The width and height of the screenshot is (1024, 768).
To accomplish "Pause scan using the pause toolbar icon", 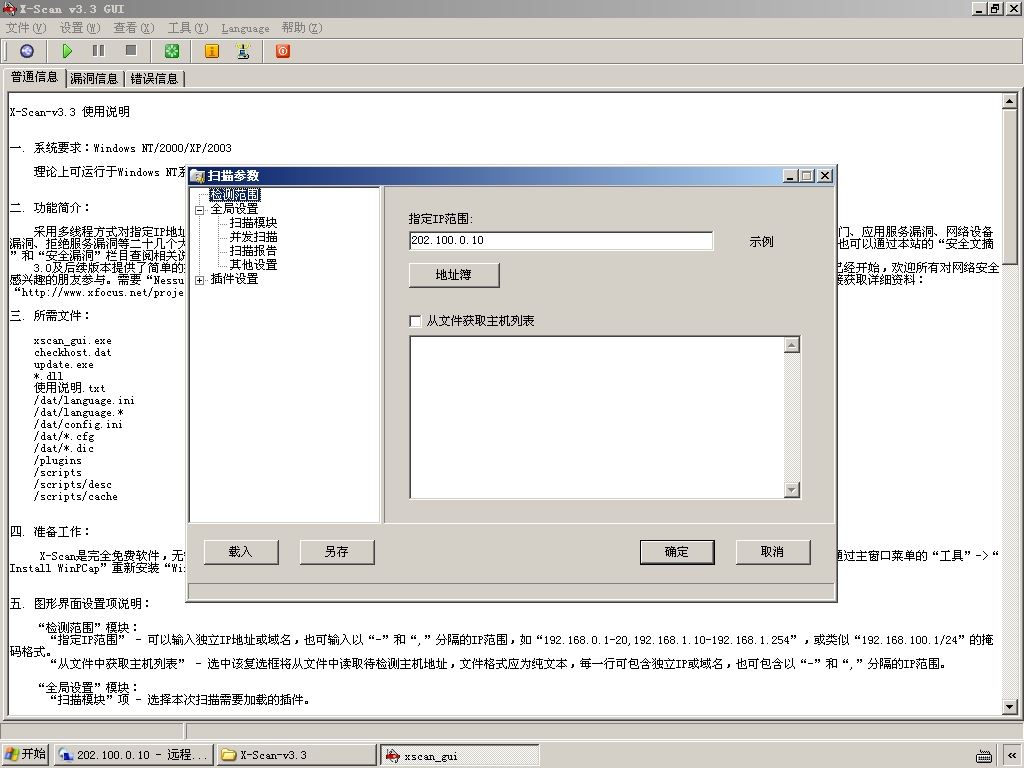I will (99, 51).
